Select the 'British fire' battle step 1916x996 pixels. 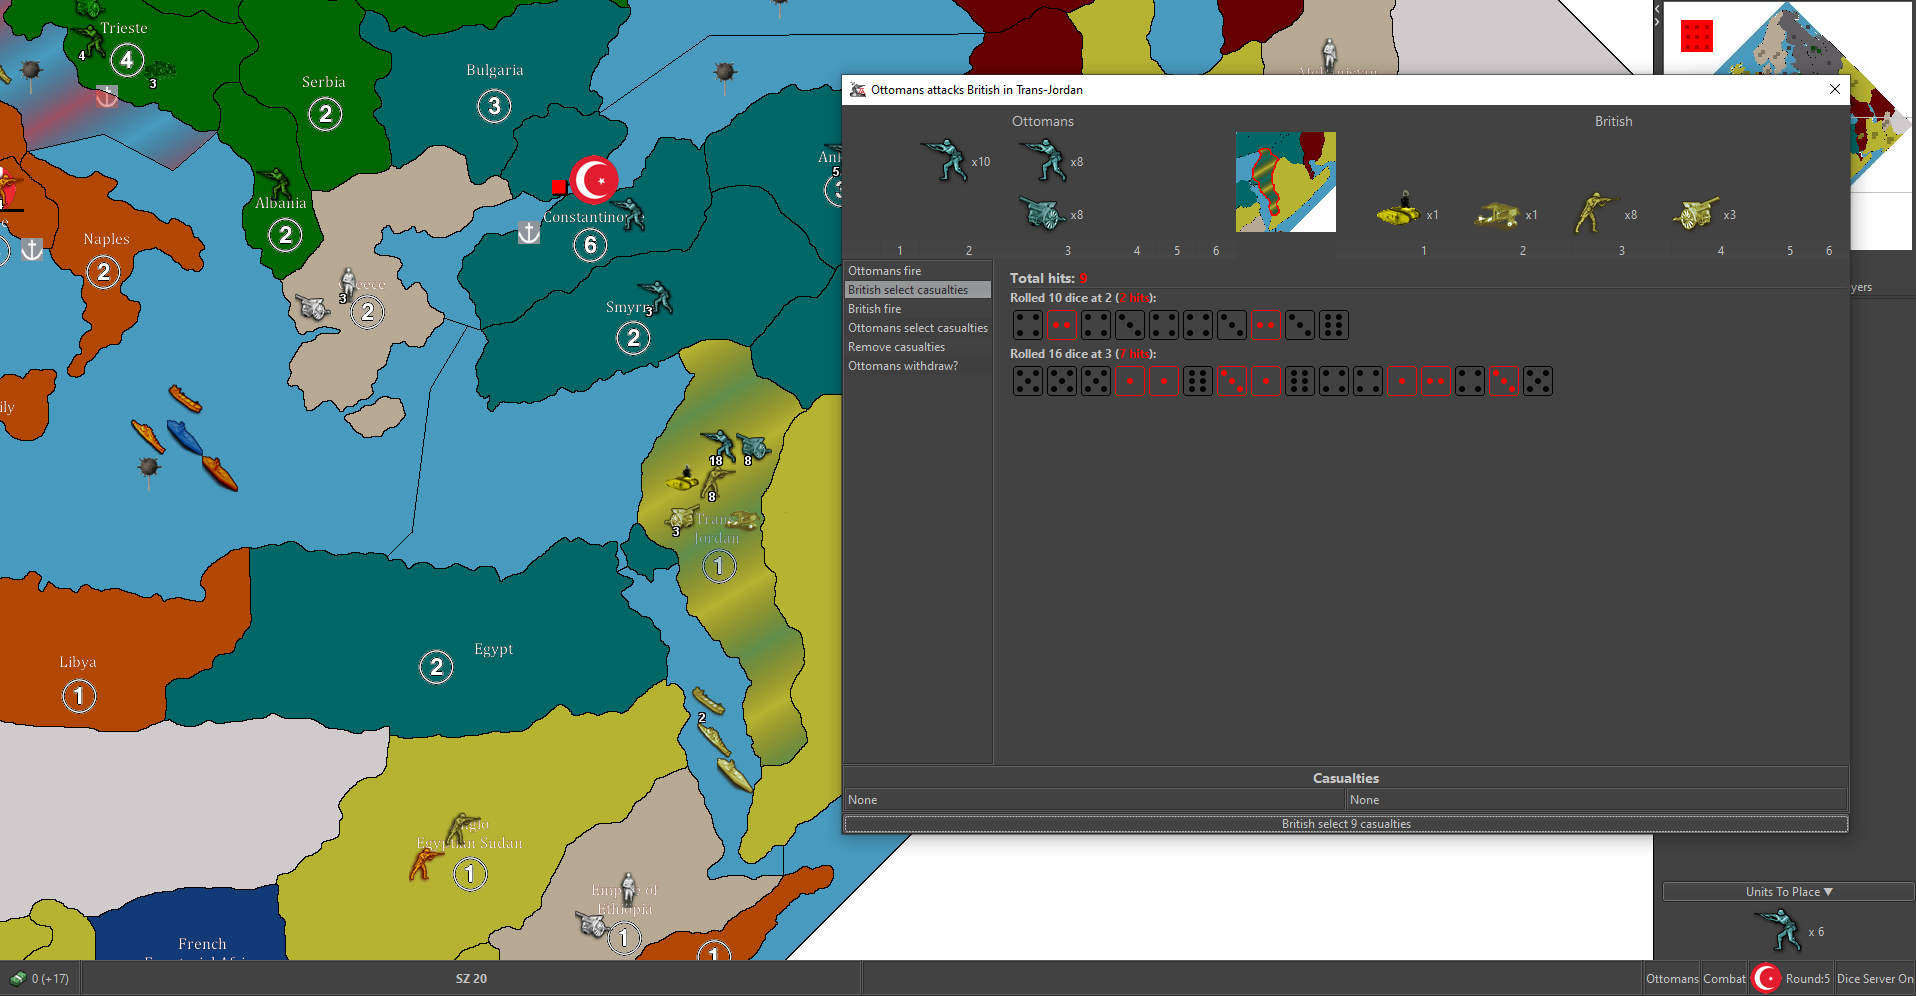pyautogui.click(x=917, y=309)
